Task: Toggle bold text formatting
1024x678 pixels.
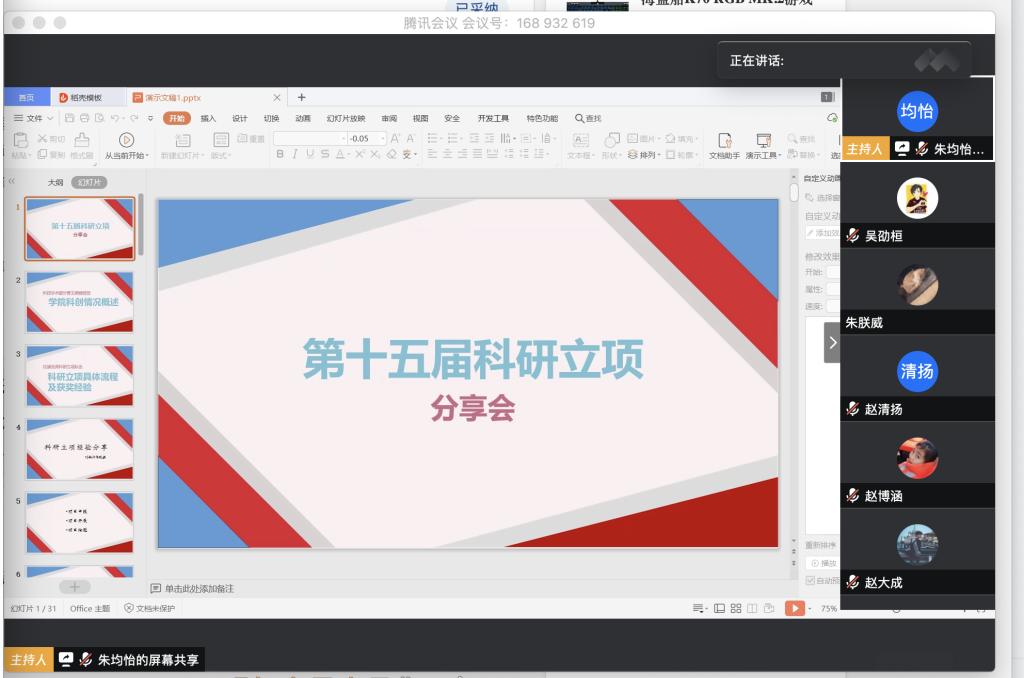Action: pyautogui.click(x=281, y=155)
